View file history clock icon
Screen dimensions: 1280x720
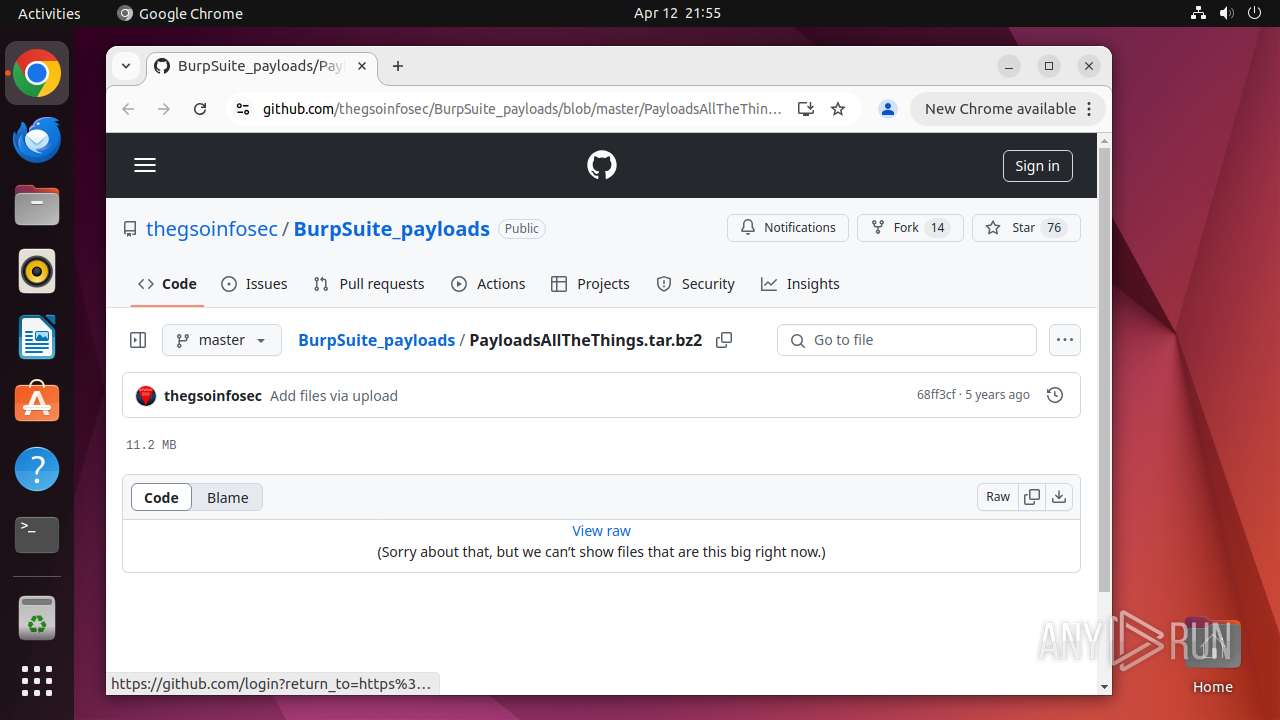[1054, 396]
